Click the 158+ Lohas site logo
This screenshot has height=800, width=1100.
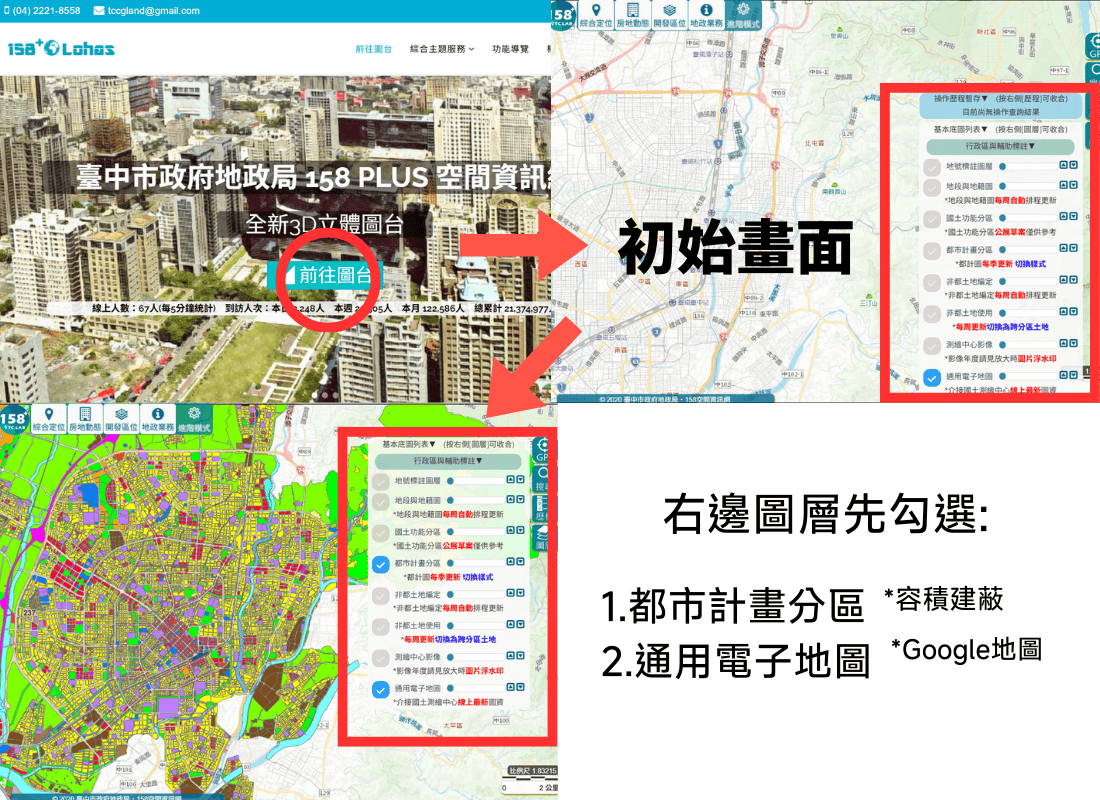[58, 46]
